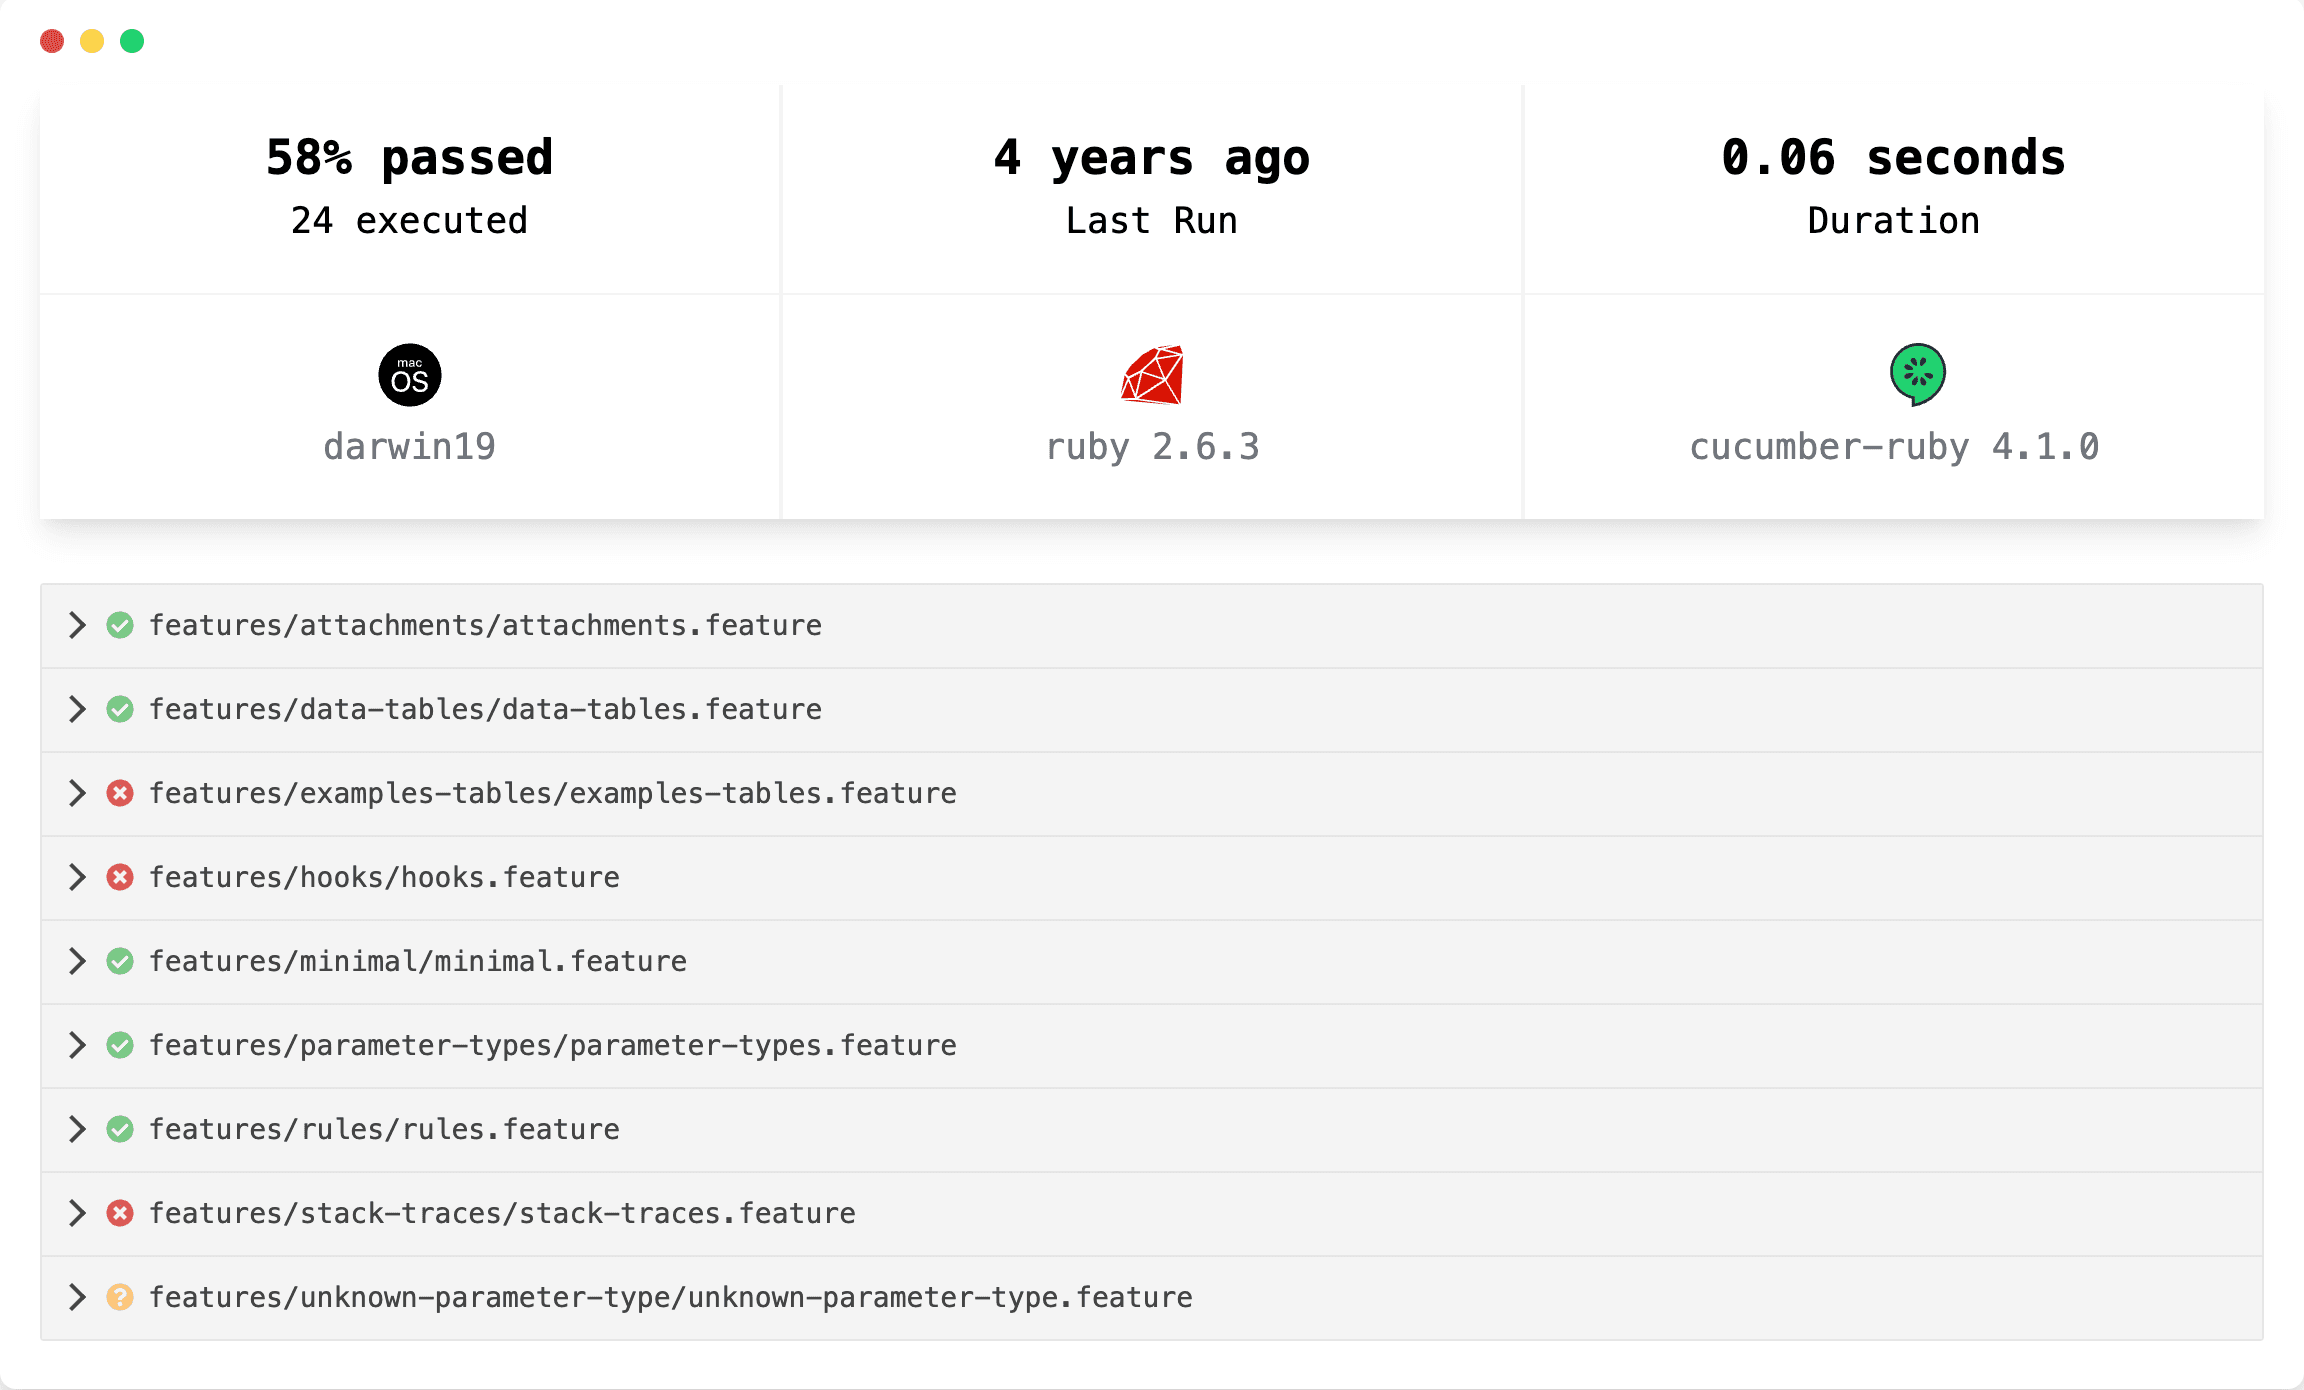Open features/stack-traces/stack-traces.feature entry

coord(502,1214)
